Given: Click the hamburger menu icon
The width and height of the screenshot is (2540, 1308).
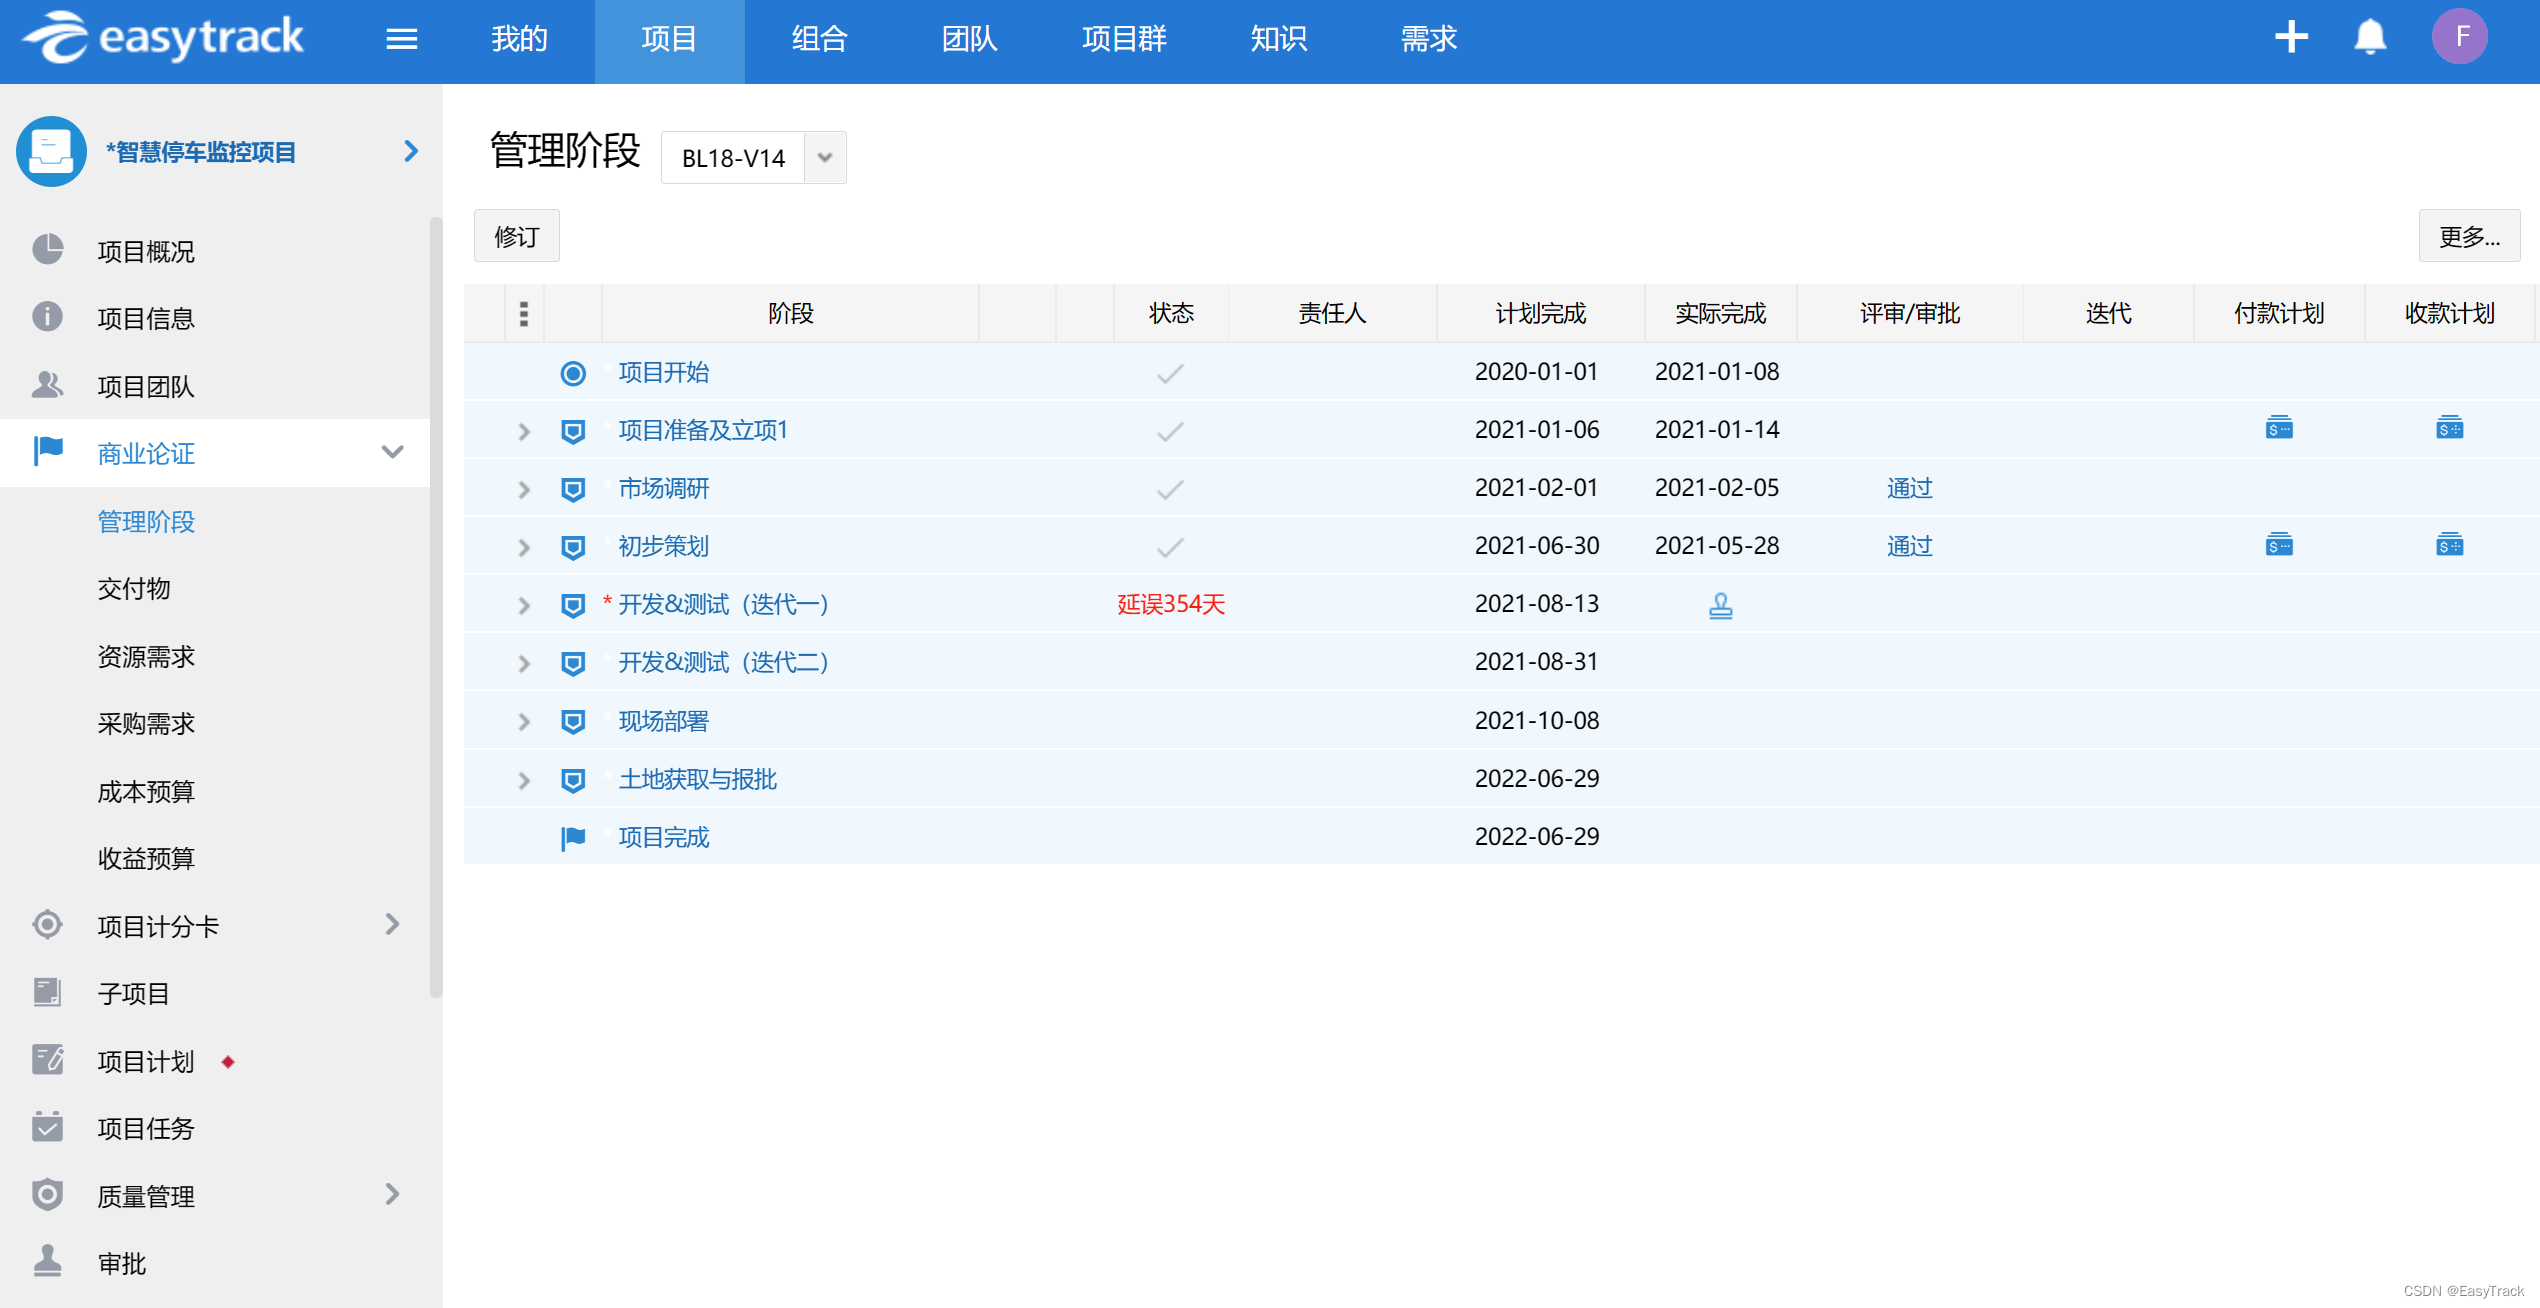Looking at the screenshot, I should click(x=401, y=39).
